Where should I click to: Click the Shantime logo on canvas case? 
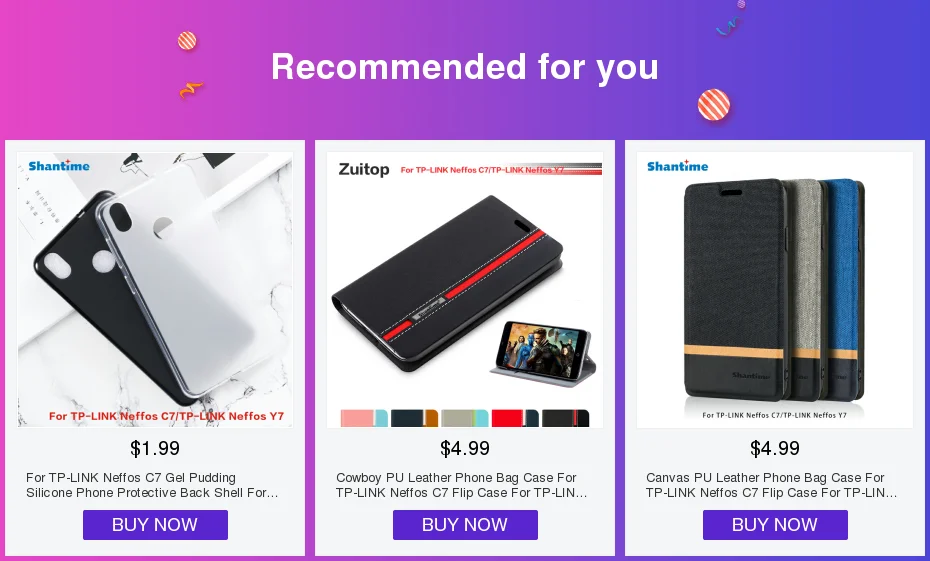tap(677, 166)
